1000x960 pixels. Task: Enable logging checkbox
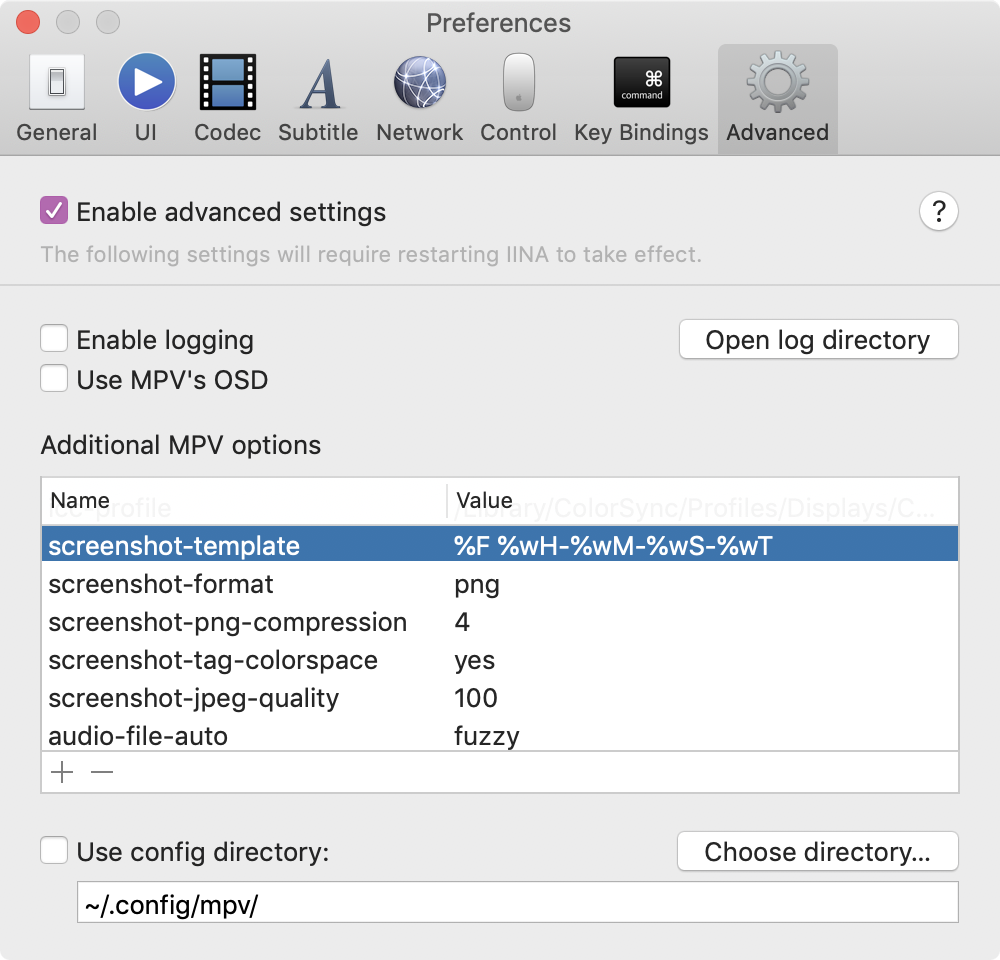54,340
